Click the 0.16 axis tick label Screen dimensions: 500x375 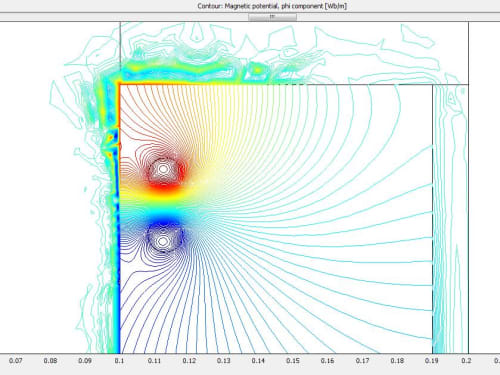328,361
